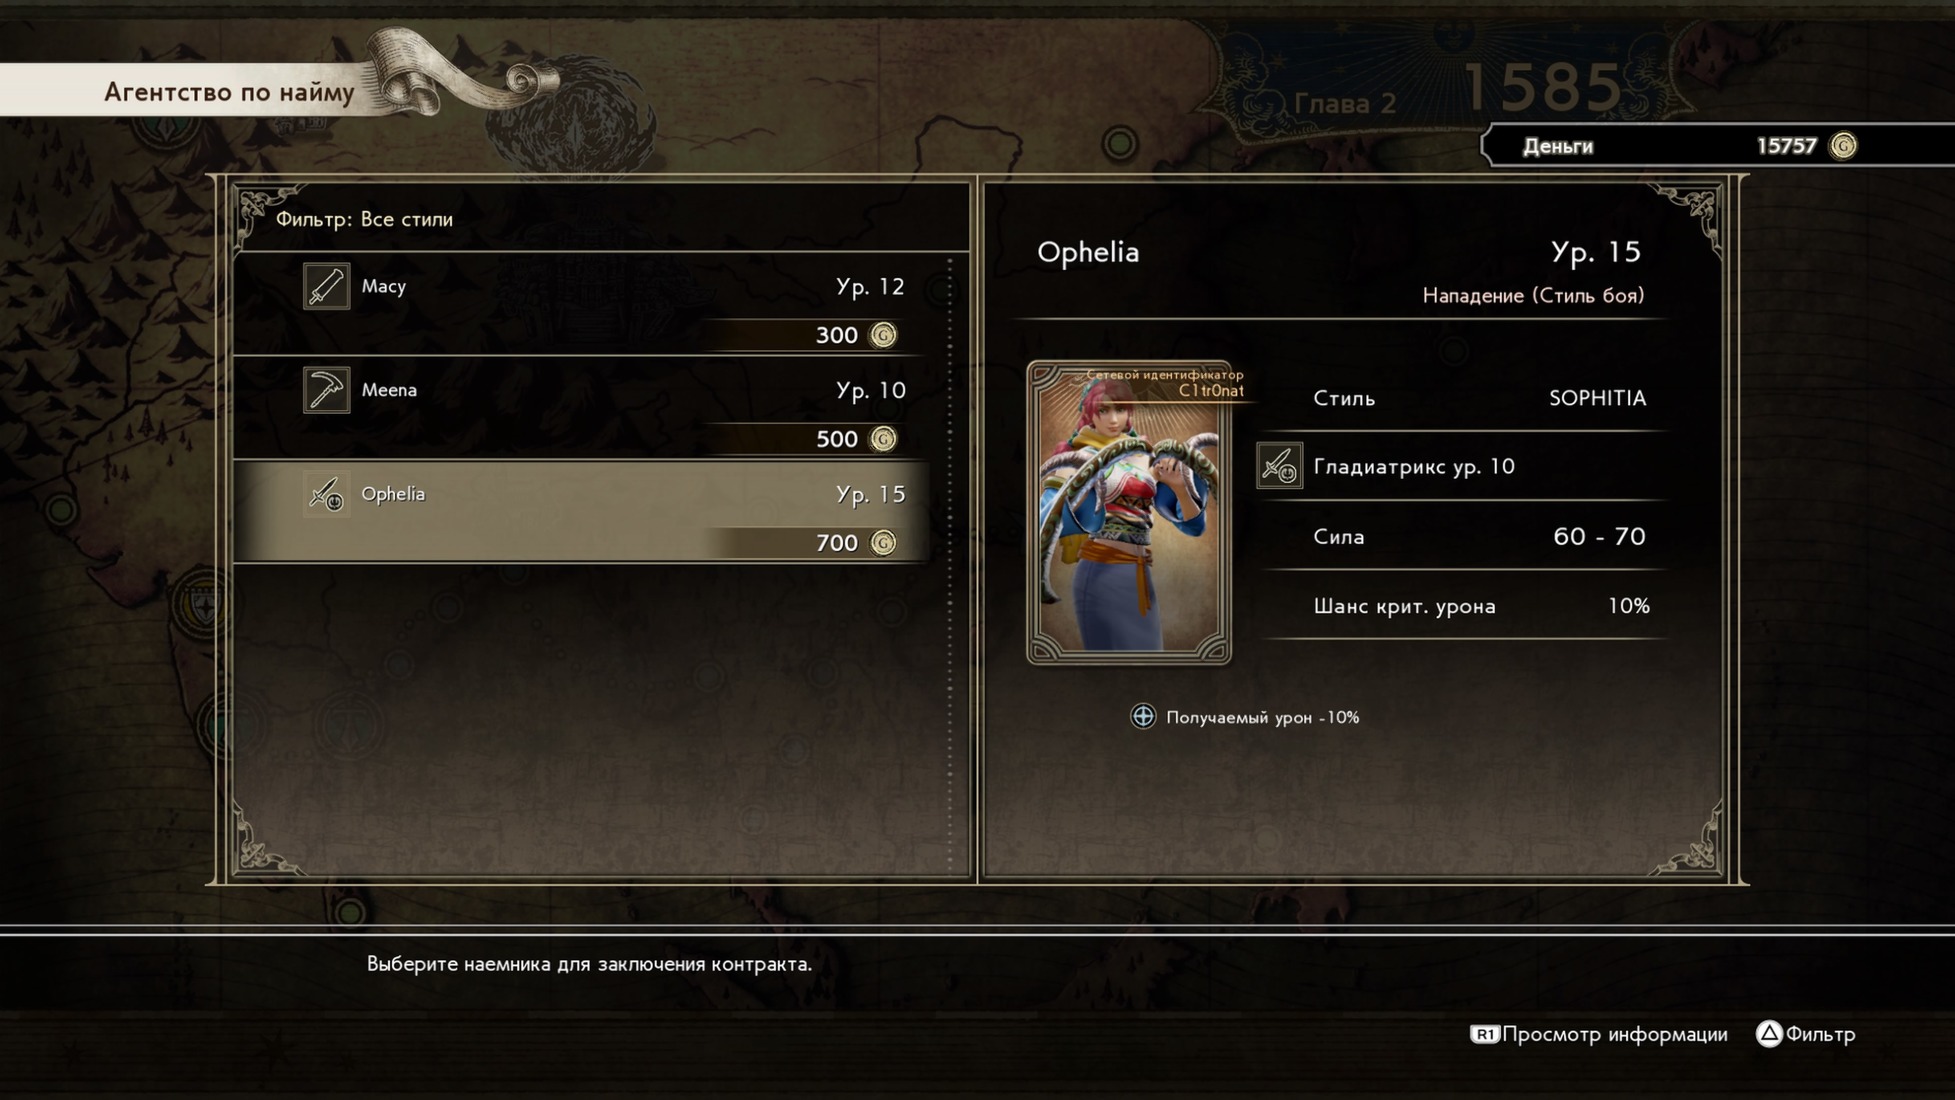The width and height of the screenshot is (1955, 1100).
Task: Click the coin icon next to price 700
Action: point(883,543)
